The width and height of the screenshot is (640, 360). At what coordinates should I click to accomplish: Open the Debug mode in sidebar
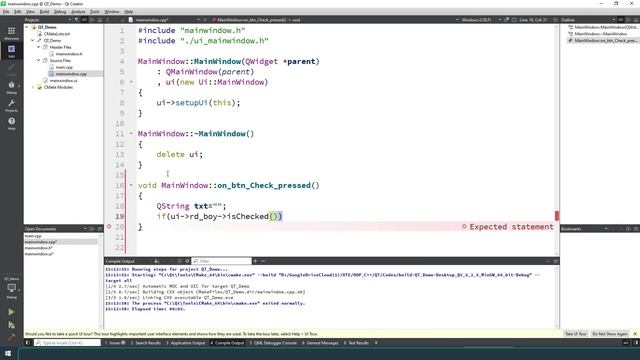point(11,87)
